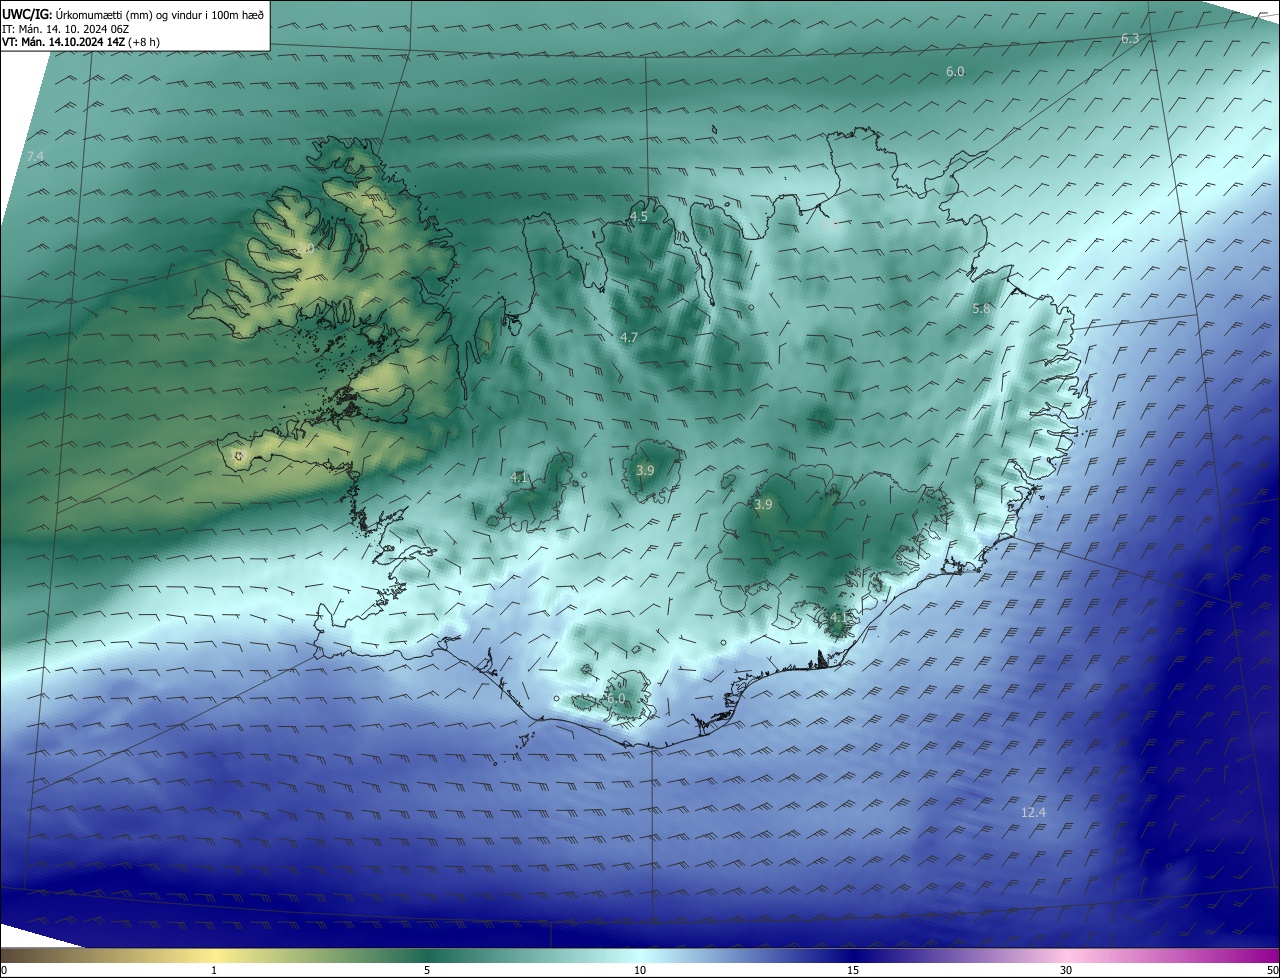Click the 4.5 value label on the map
The image size is (1280, 978).
click(x=638, y=216)
